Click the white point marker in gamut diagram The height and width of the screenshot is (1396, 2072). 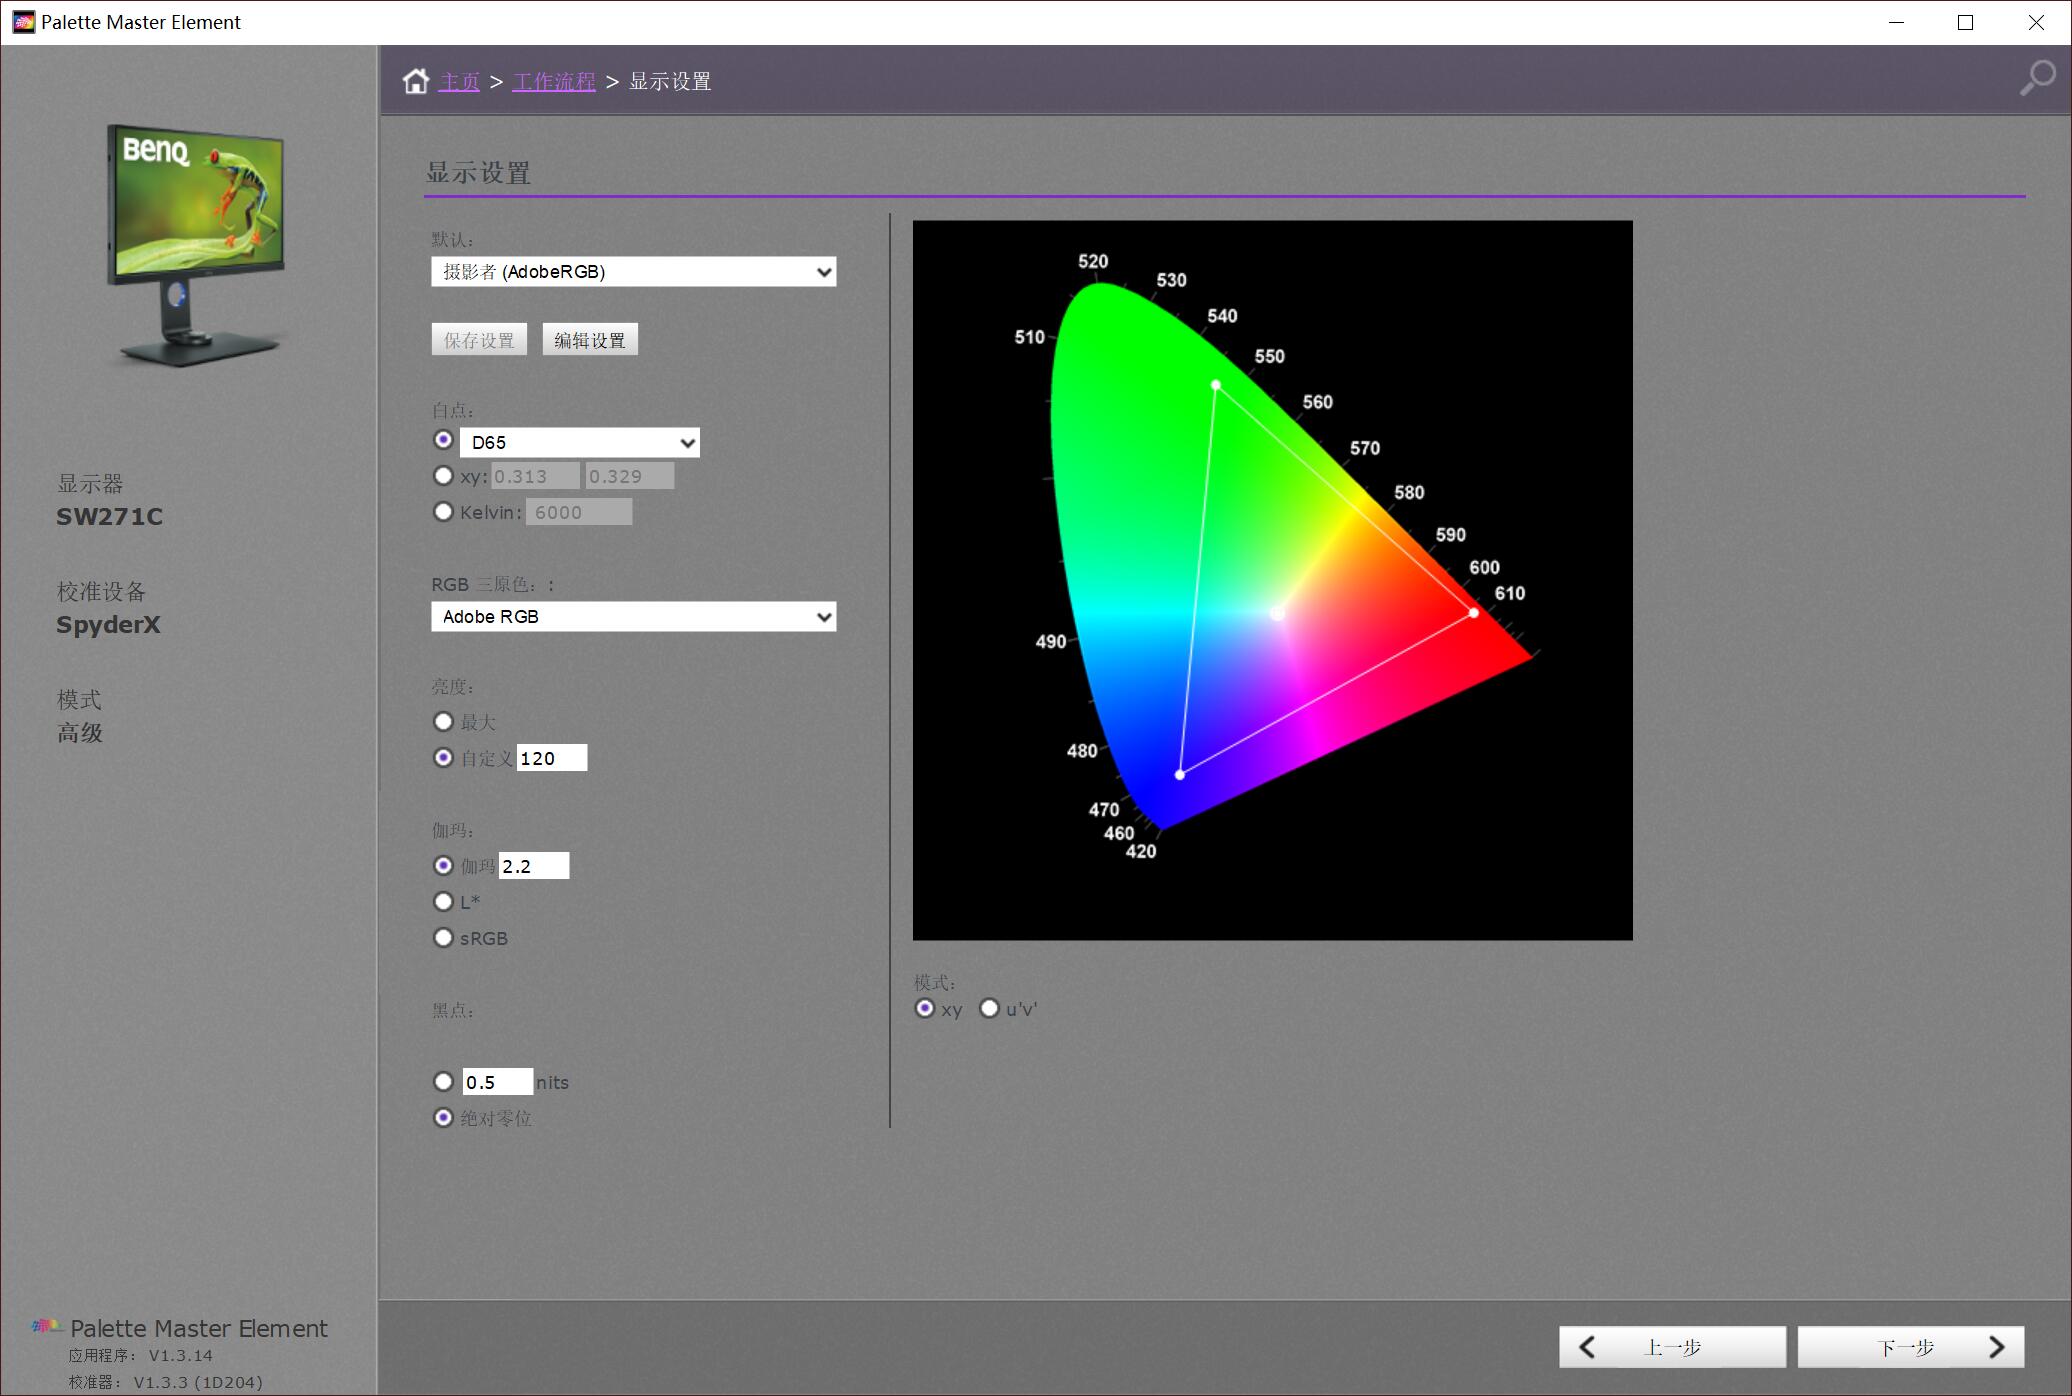(1277, 613)
